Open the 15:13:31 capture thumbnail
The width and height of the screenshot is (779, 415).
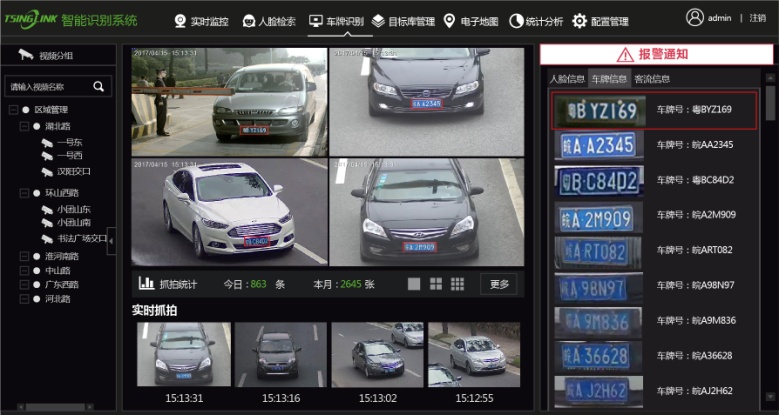click(x=182, y=355)
